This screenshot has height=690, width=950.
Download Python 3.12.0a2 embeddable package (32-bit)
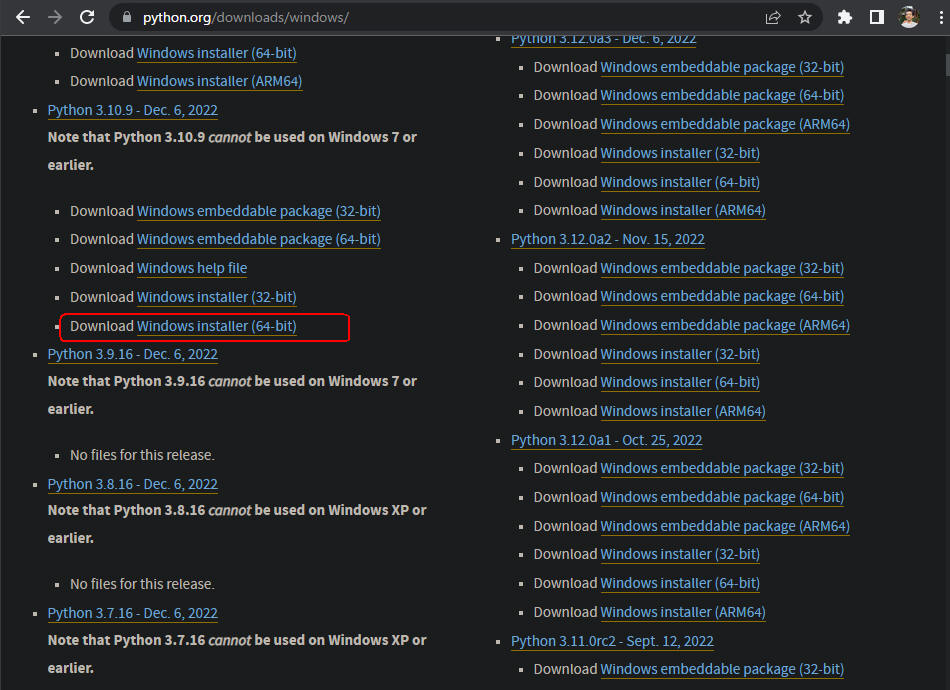pos(722,268)
